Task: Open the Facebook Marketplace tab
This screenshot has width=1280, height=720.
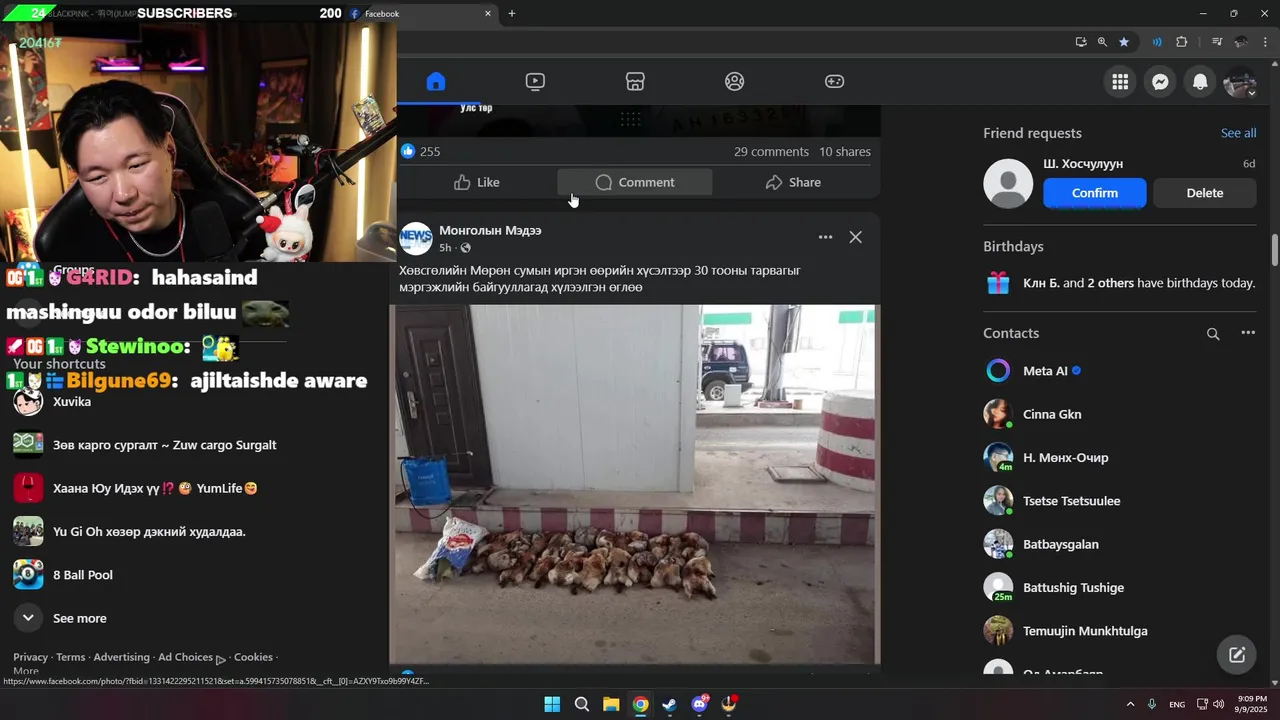Action: [x=635, y=82]
